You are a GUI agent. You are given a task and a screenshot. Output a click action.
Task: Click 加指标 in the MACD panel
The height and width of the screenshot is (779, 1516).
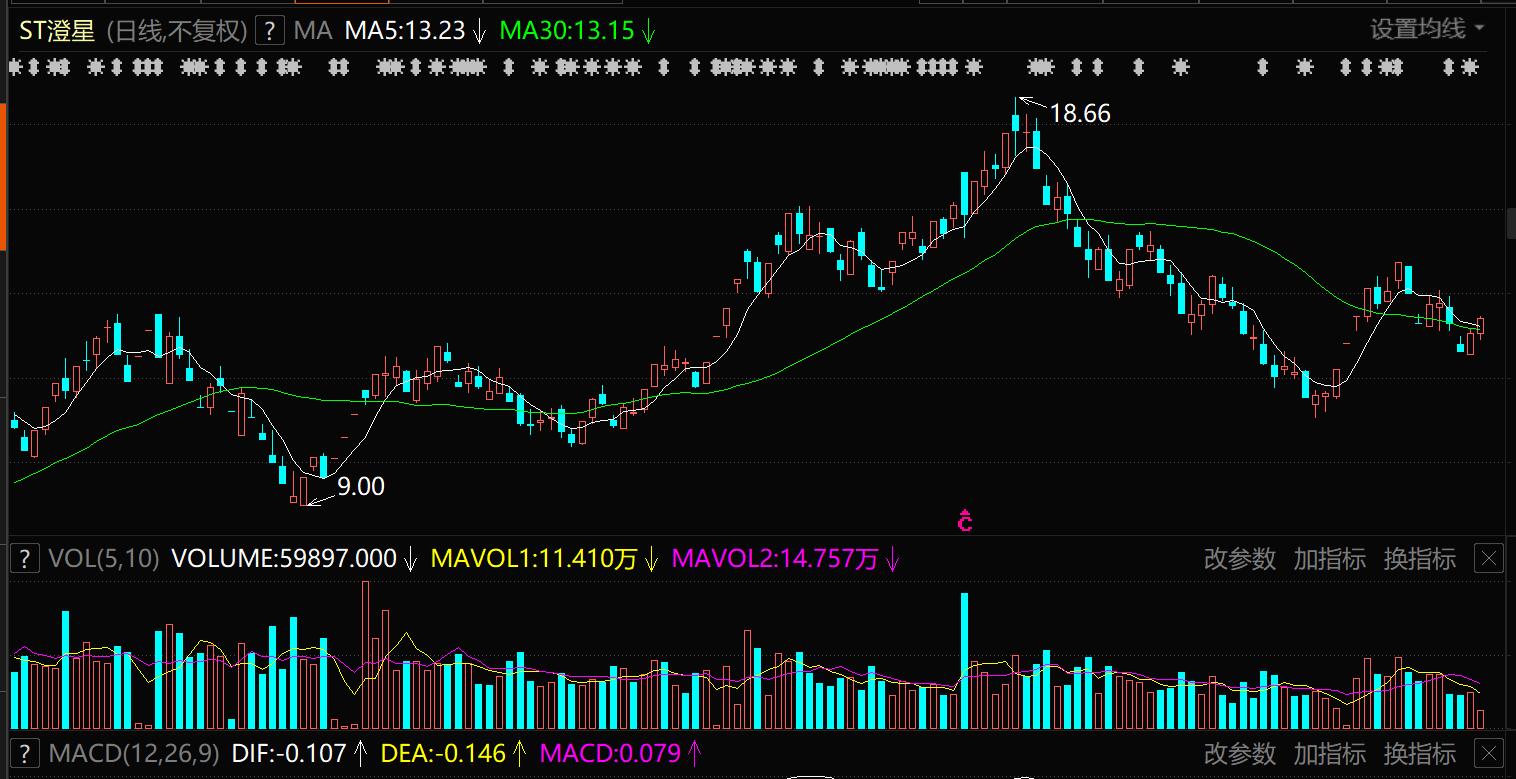pyautogui.click(x=1329, y=753)
